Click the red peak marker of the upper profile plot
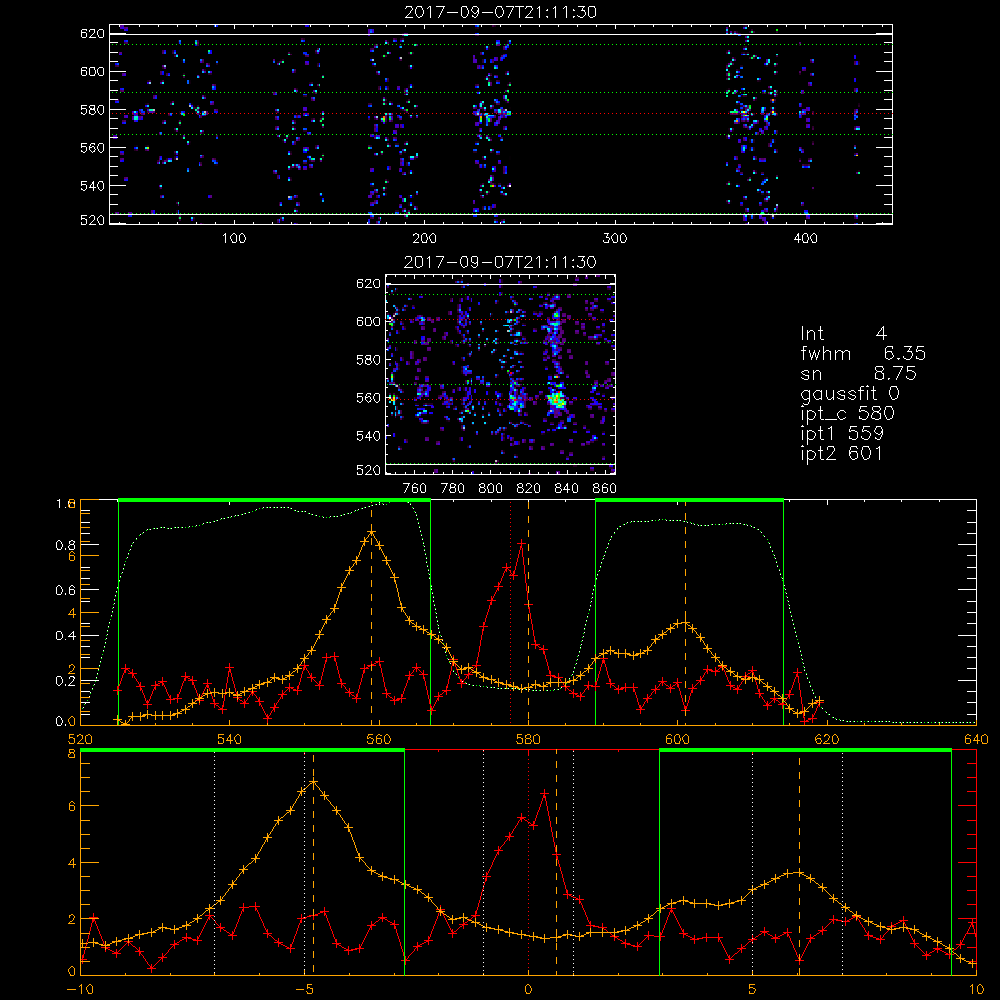This screenshot has height=1000, width=1000. pos(522,543)
